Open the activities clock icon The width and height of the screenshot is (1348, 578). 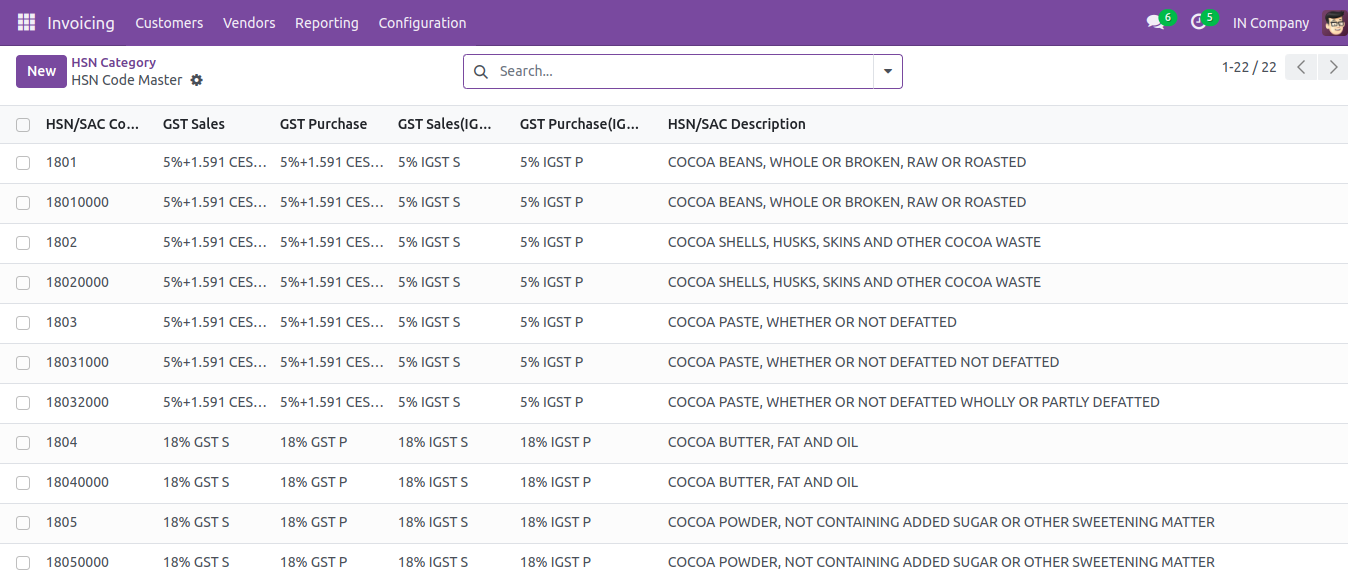click(x=1198, y=22)
